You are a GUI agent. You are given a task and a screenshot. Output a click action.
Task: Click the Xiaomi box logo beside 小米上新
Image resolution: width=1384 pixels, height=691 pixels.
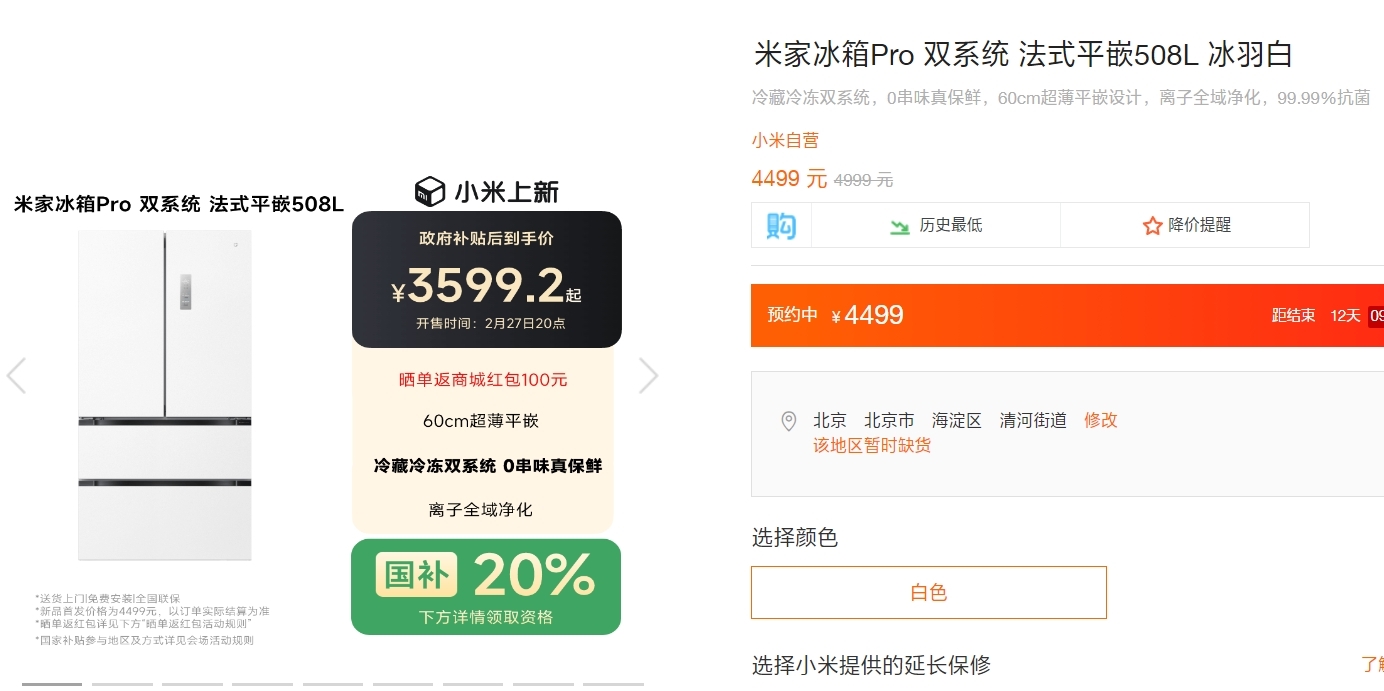(x=430, y=191)
